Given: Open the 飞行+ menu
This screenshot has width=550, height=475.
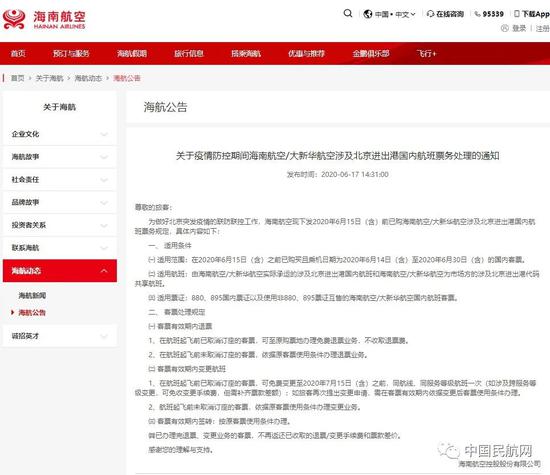Looking at the screenshot, I should click(x=426, y=53).
